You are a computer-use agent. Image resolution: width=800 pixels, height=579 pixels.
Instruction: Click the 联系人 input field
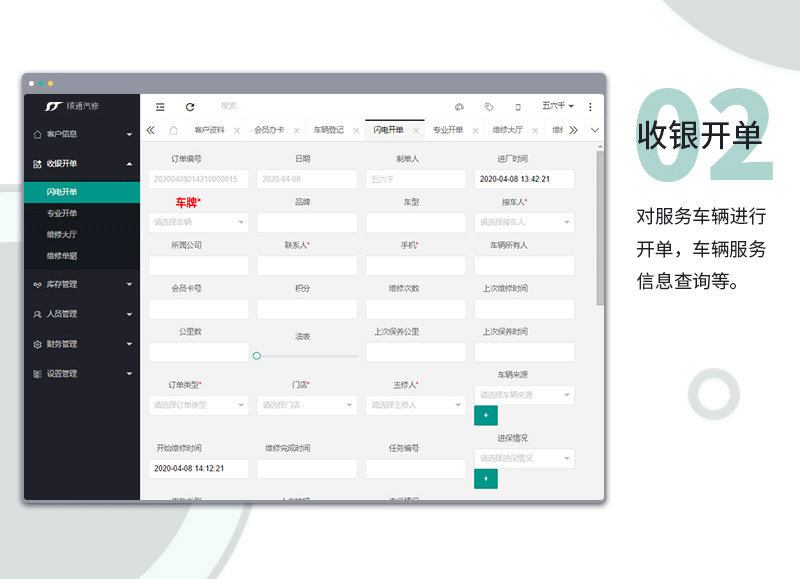[306, 266]
